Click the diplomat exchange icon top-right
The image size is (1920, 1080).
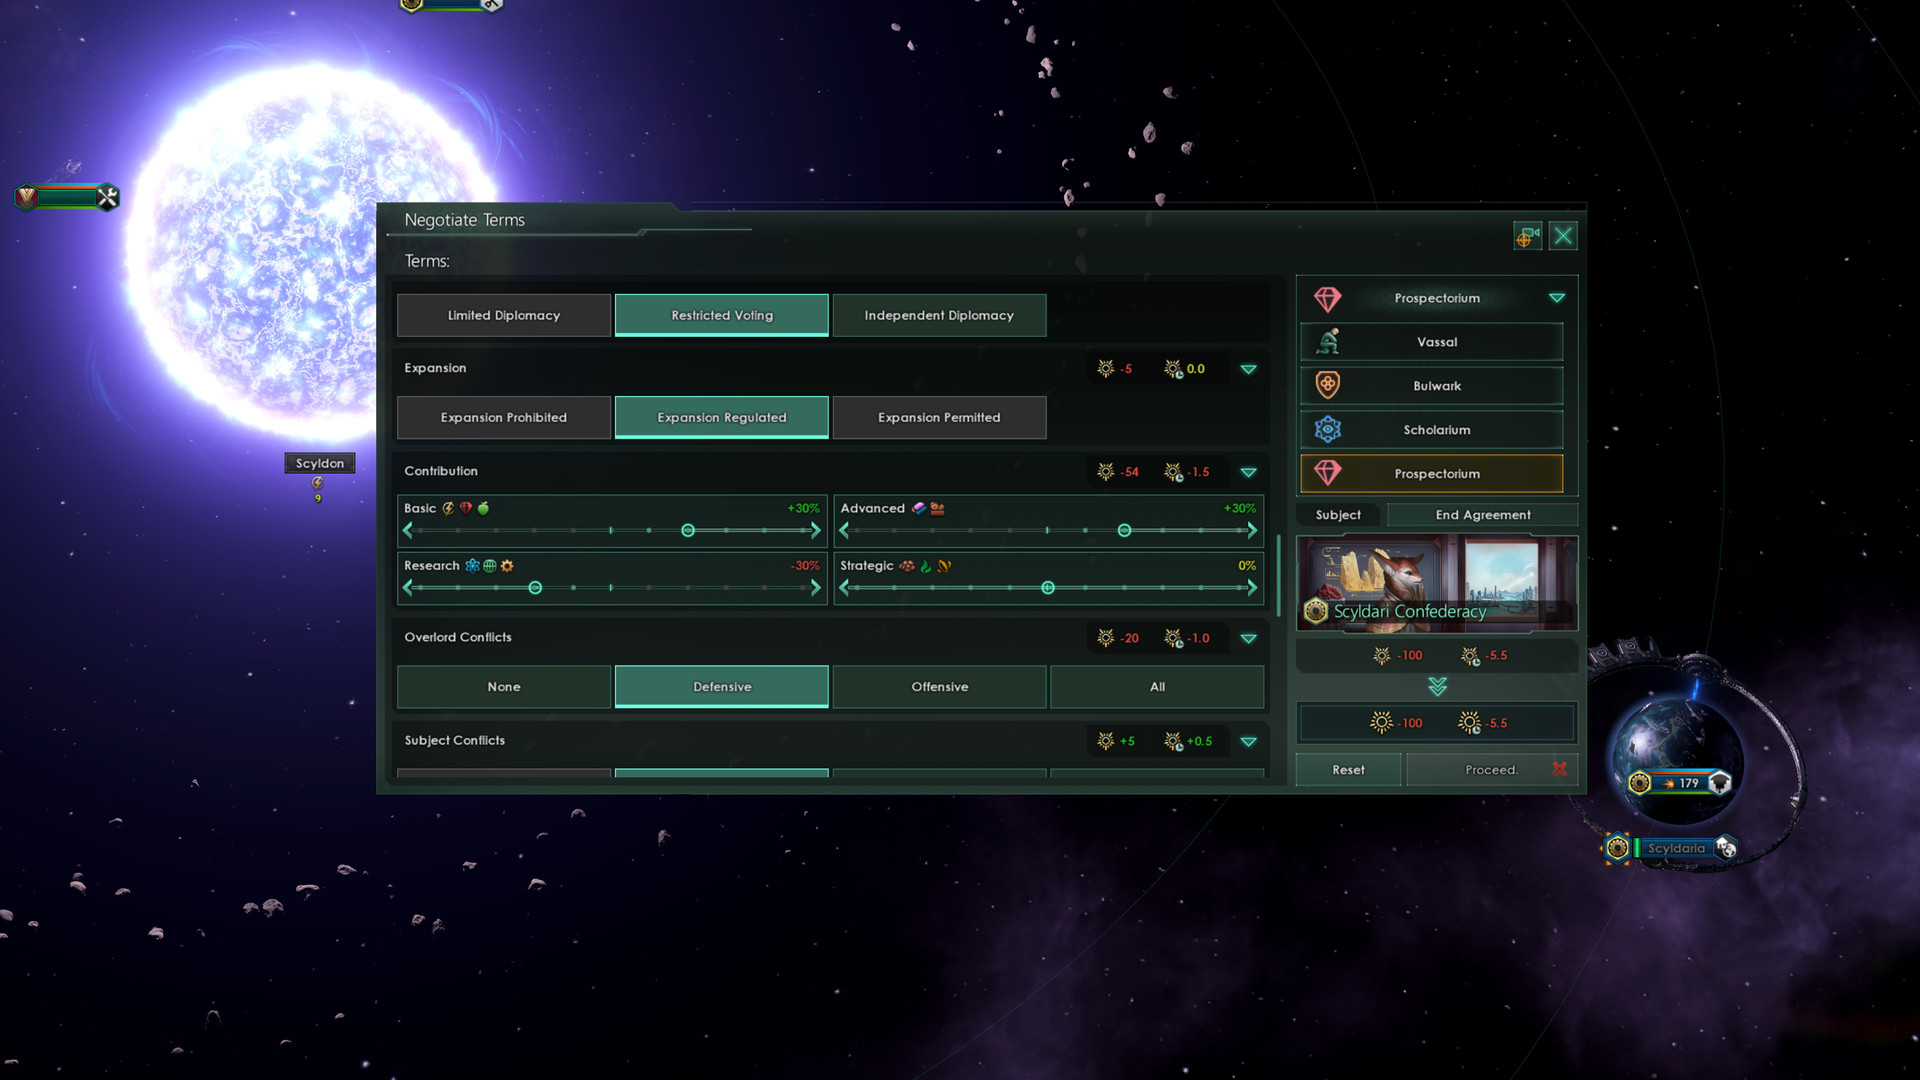pos(1527,235)
